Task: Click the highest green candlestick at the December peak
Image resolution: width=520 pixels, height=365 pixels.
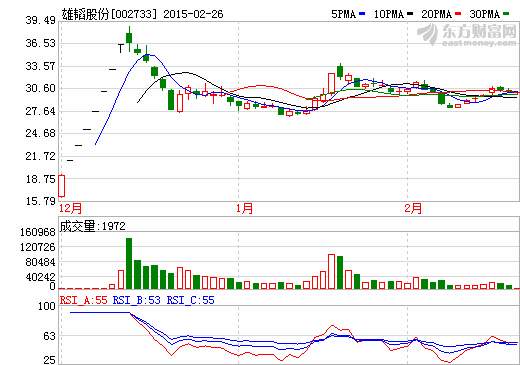Action: click(129, 38)
